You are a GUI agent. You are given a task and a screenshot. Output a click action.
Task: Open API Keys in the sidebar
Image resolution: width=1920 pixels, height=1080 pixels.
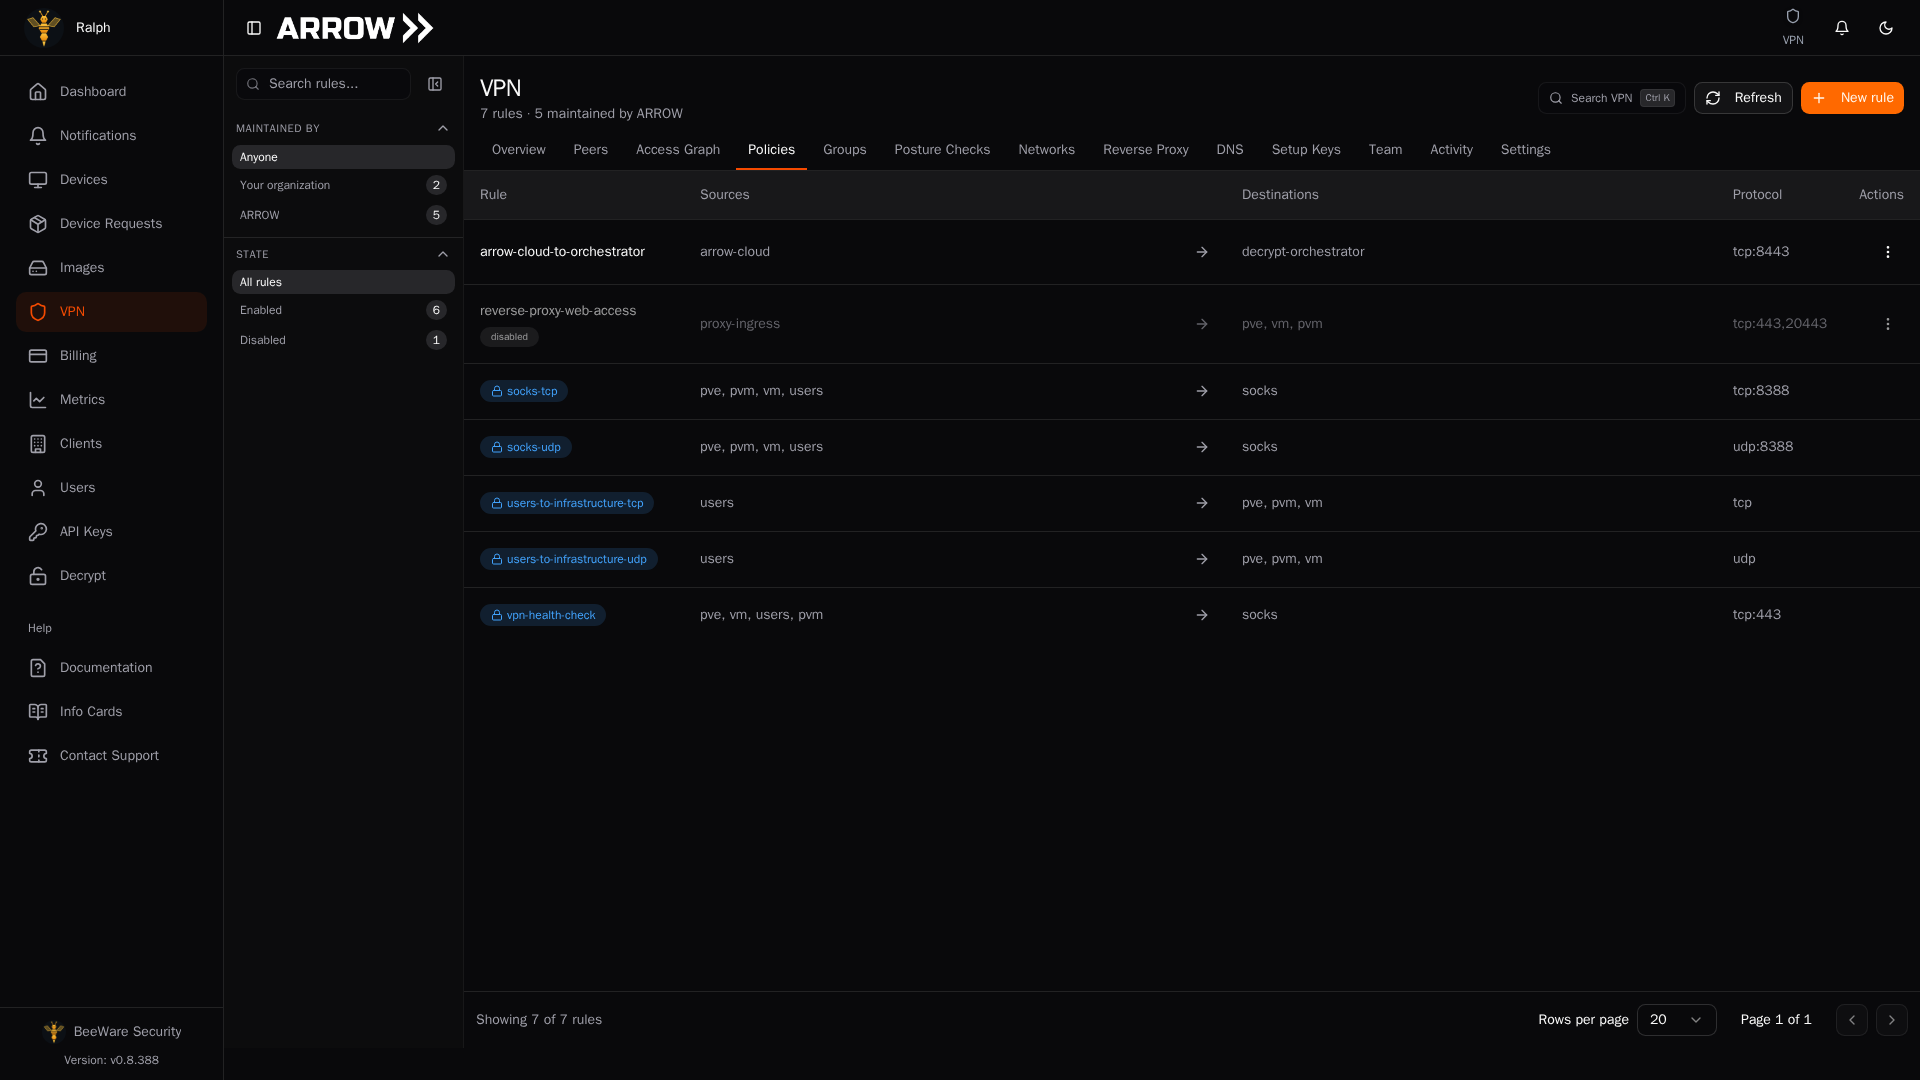(111, 532)
